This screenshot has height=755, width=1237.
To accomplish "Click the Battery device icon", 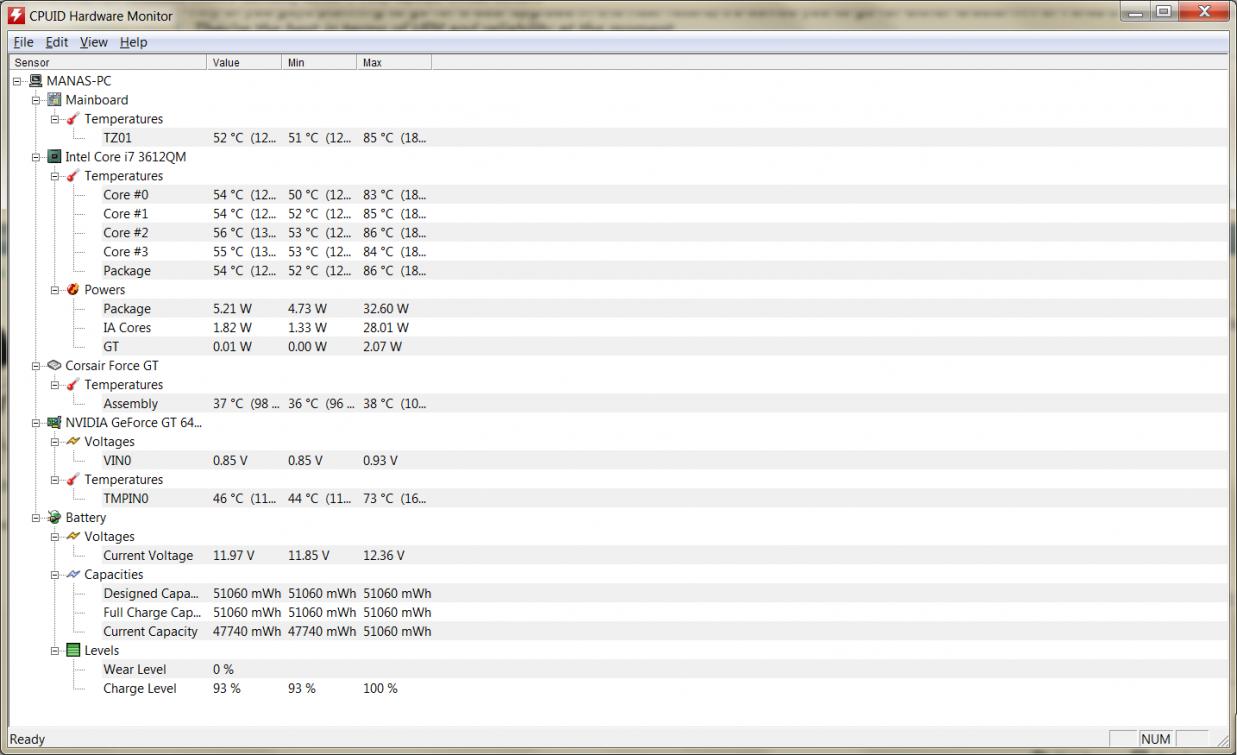I will tap(54, 518).
